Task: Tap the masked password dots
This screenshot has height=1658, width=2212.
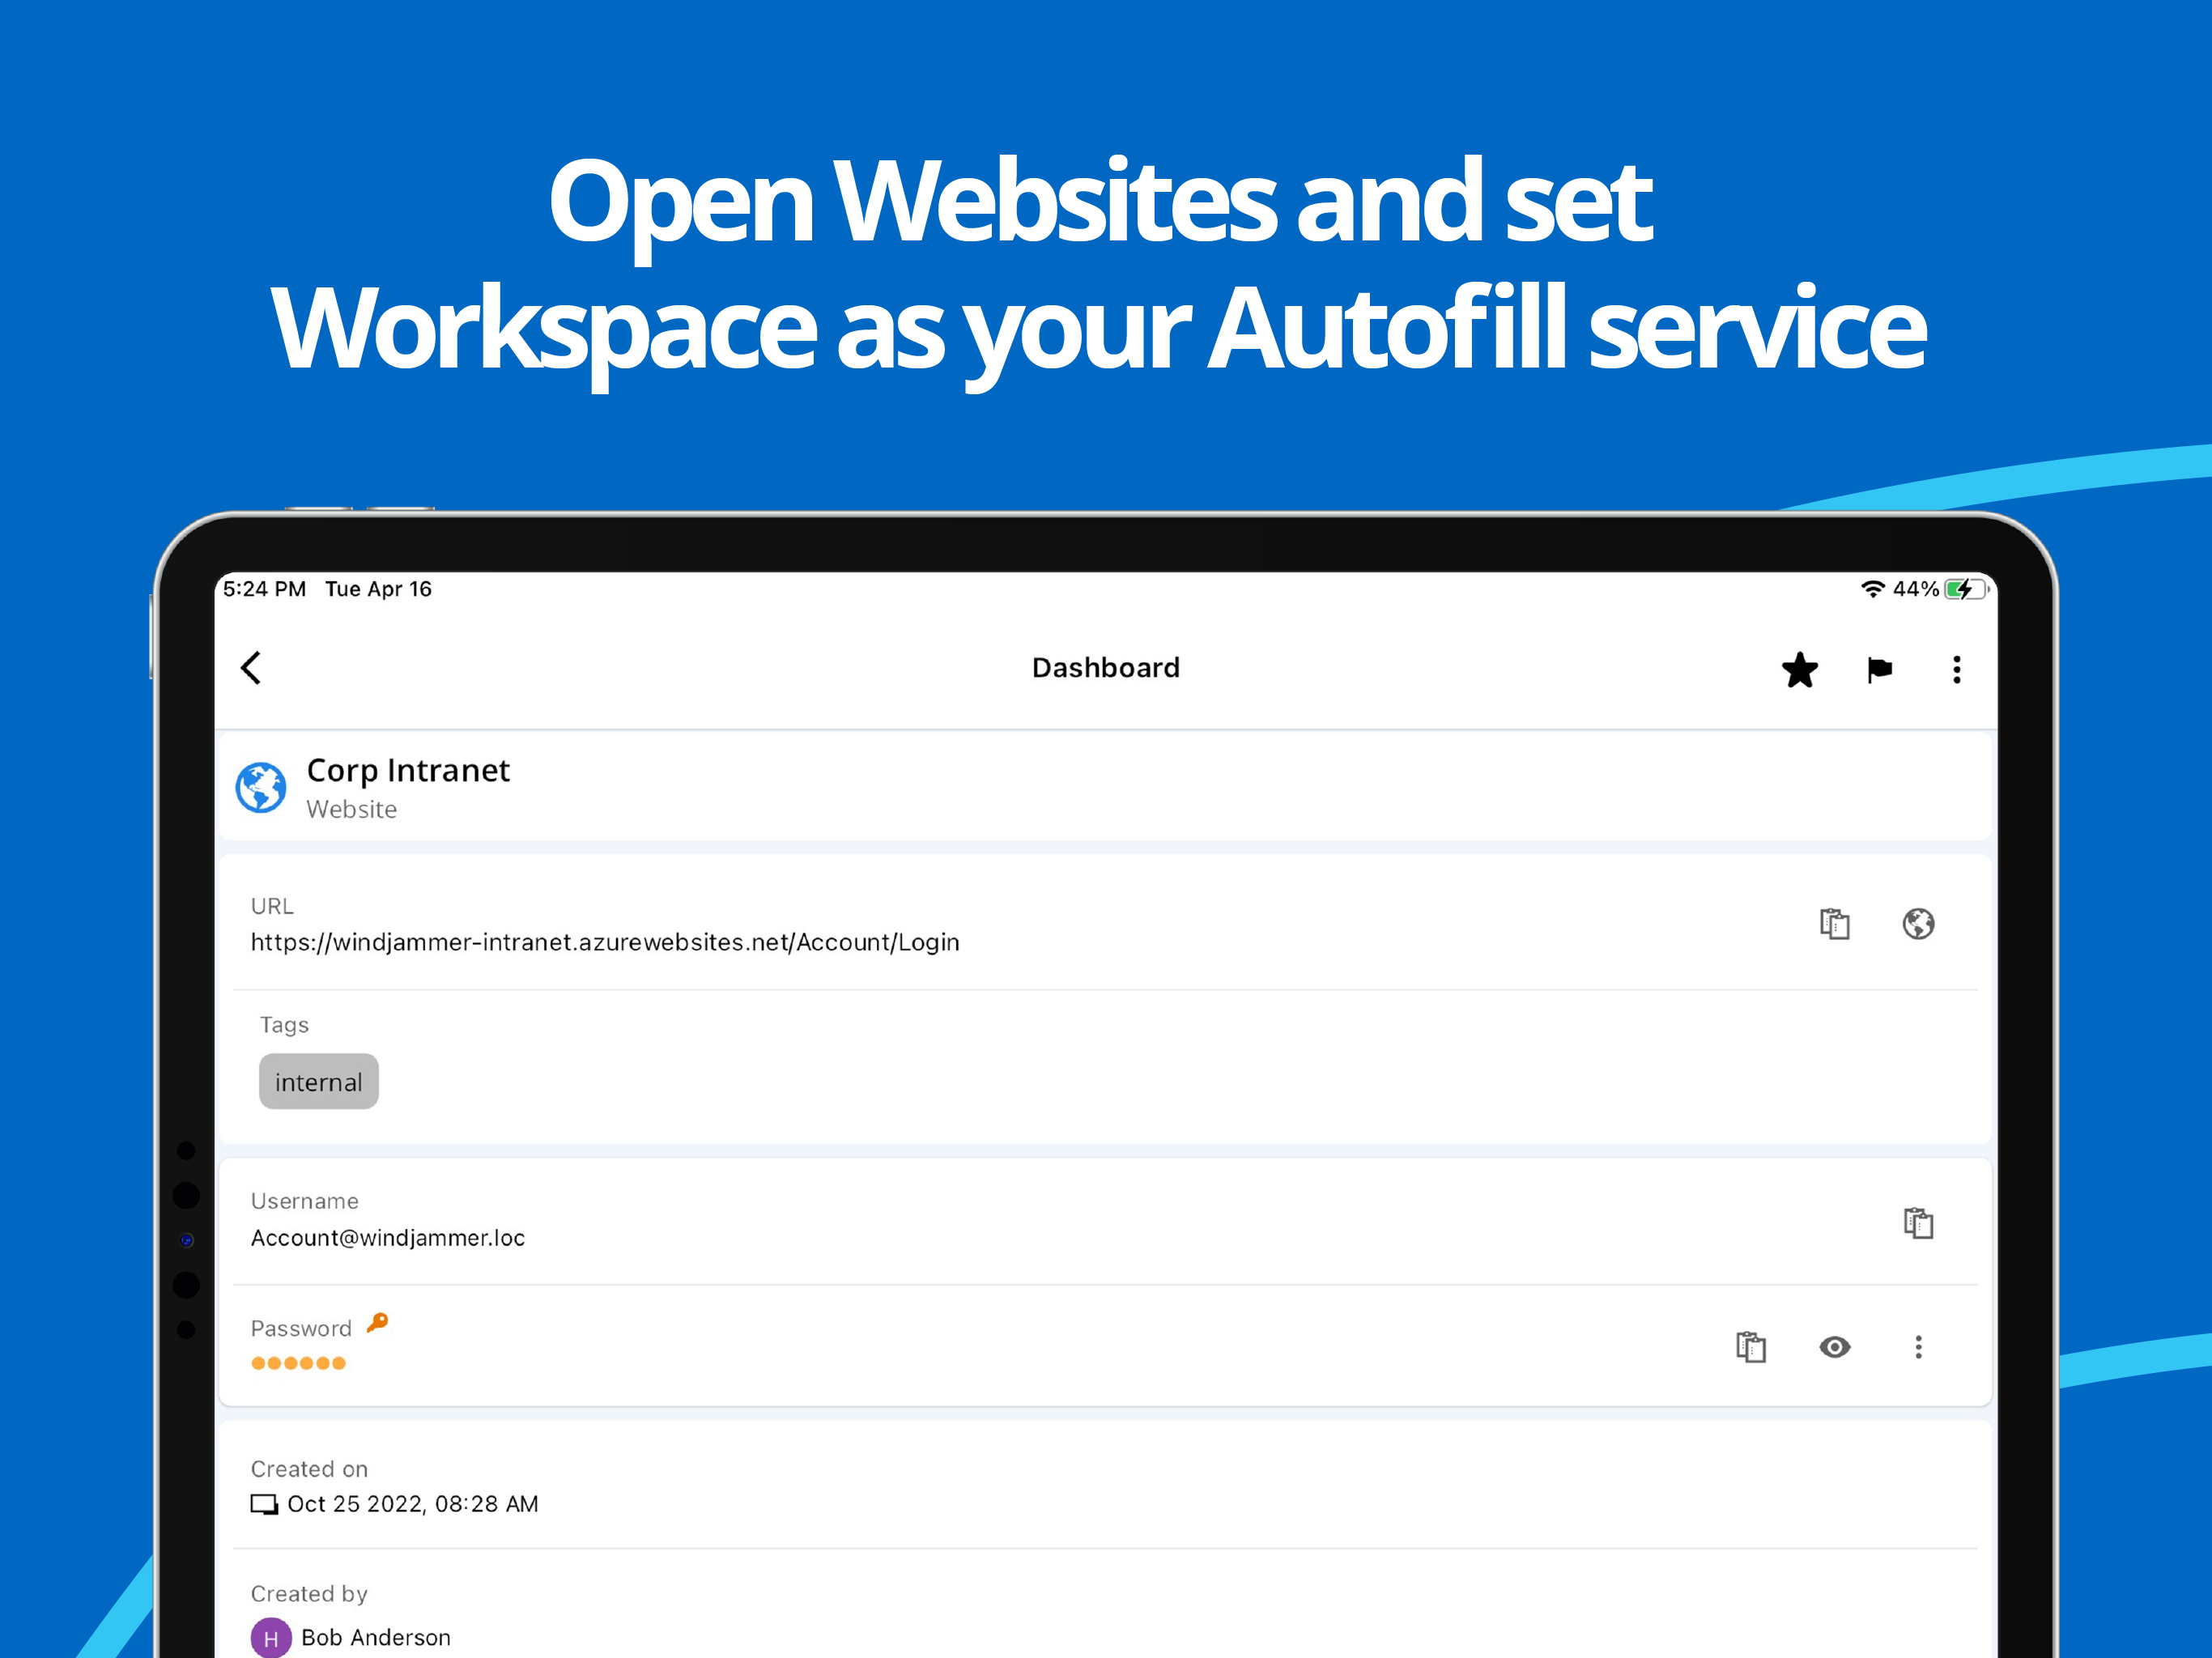Action: coord(298,1363)
